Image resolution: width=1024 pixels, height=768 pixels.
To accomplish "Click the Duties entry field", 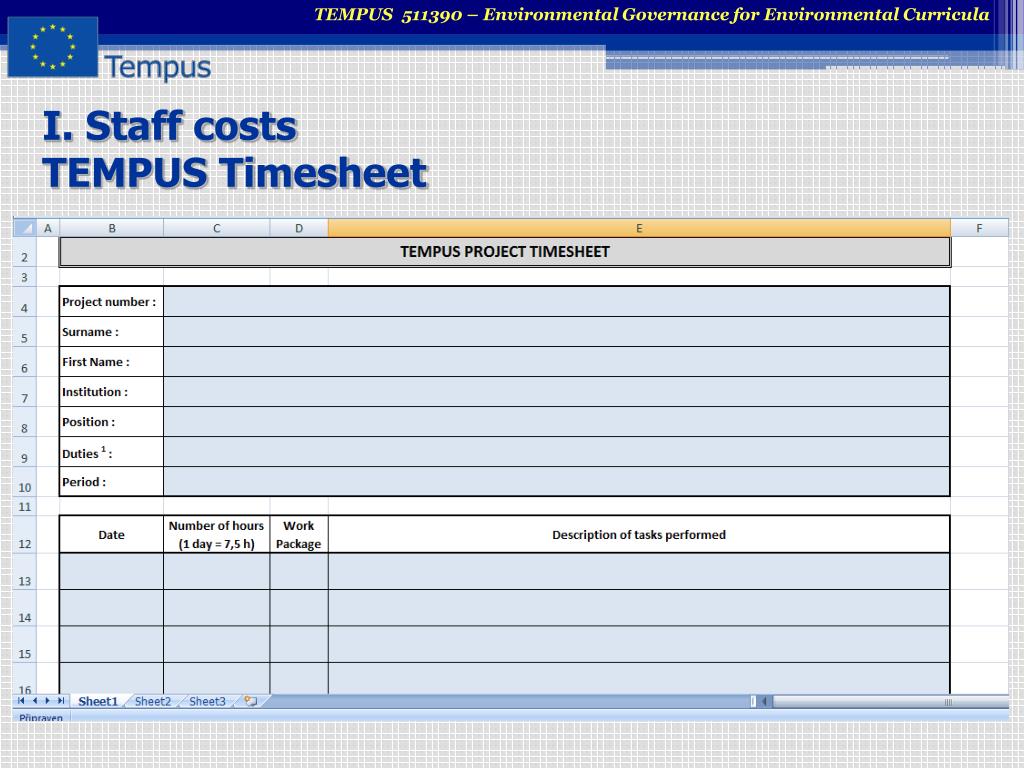I will (556, 452).
